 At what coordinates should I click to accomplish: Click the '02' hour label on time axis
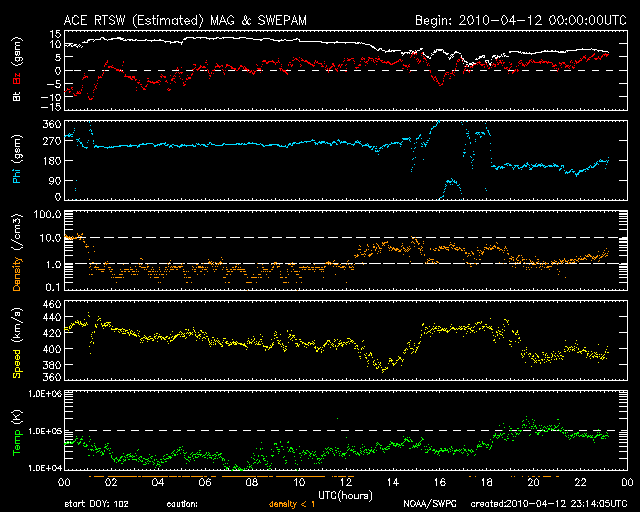pos(111,483)
